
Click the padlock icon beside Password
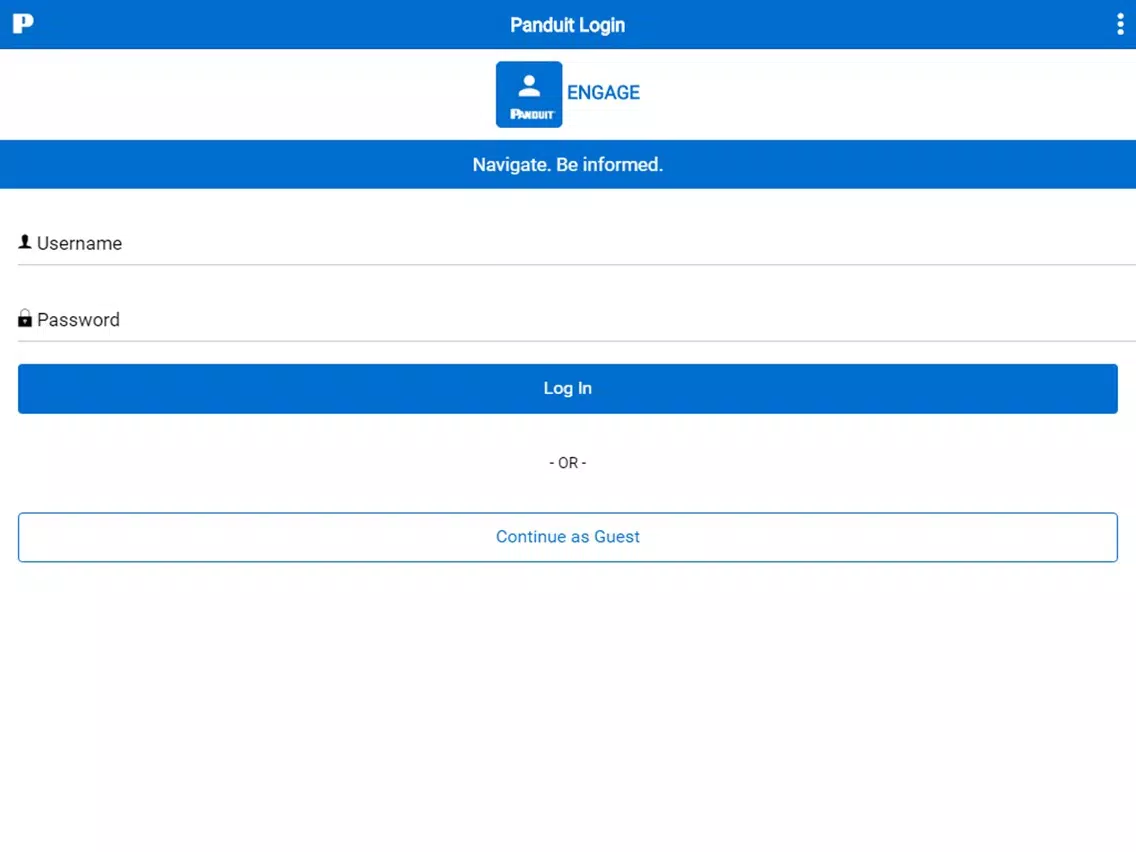(x=25, y=318)
